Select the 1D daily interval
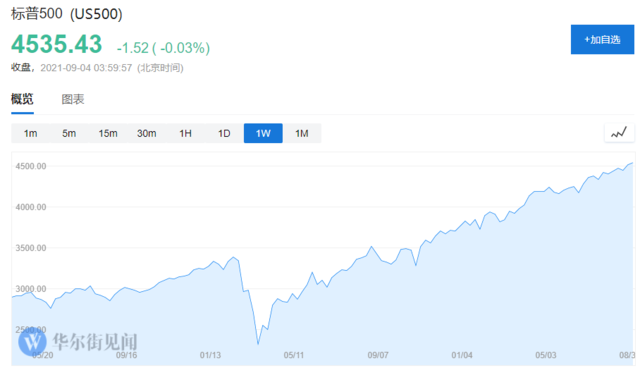Image resolution: width=640 pixels, height=373 pixels. click(x=224, y=133)
